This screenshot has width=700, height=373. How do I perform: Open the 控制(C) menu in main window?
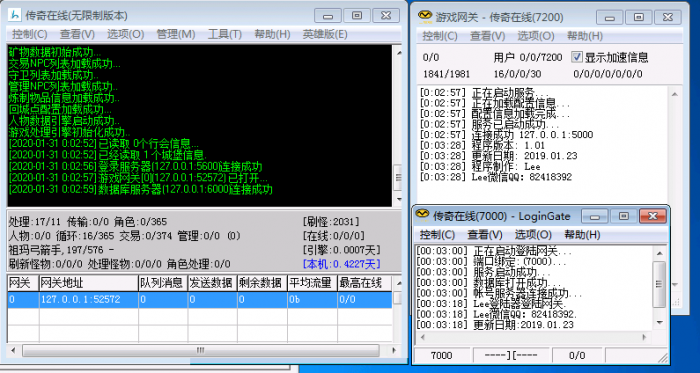coord(29,34)
